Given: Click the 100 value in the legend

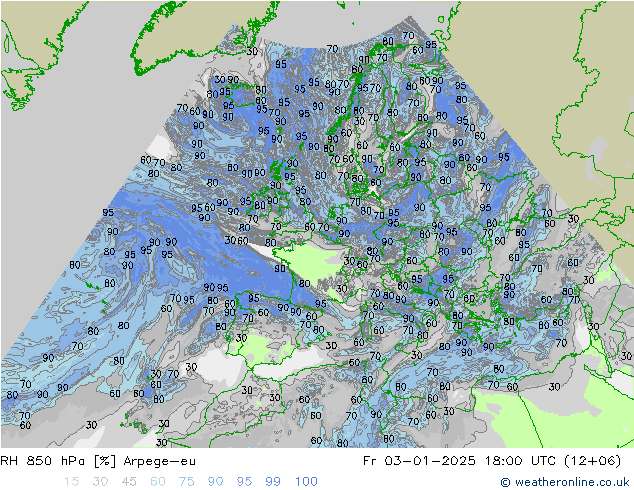Looking at the screenshot, I should click(306, 482).
